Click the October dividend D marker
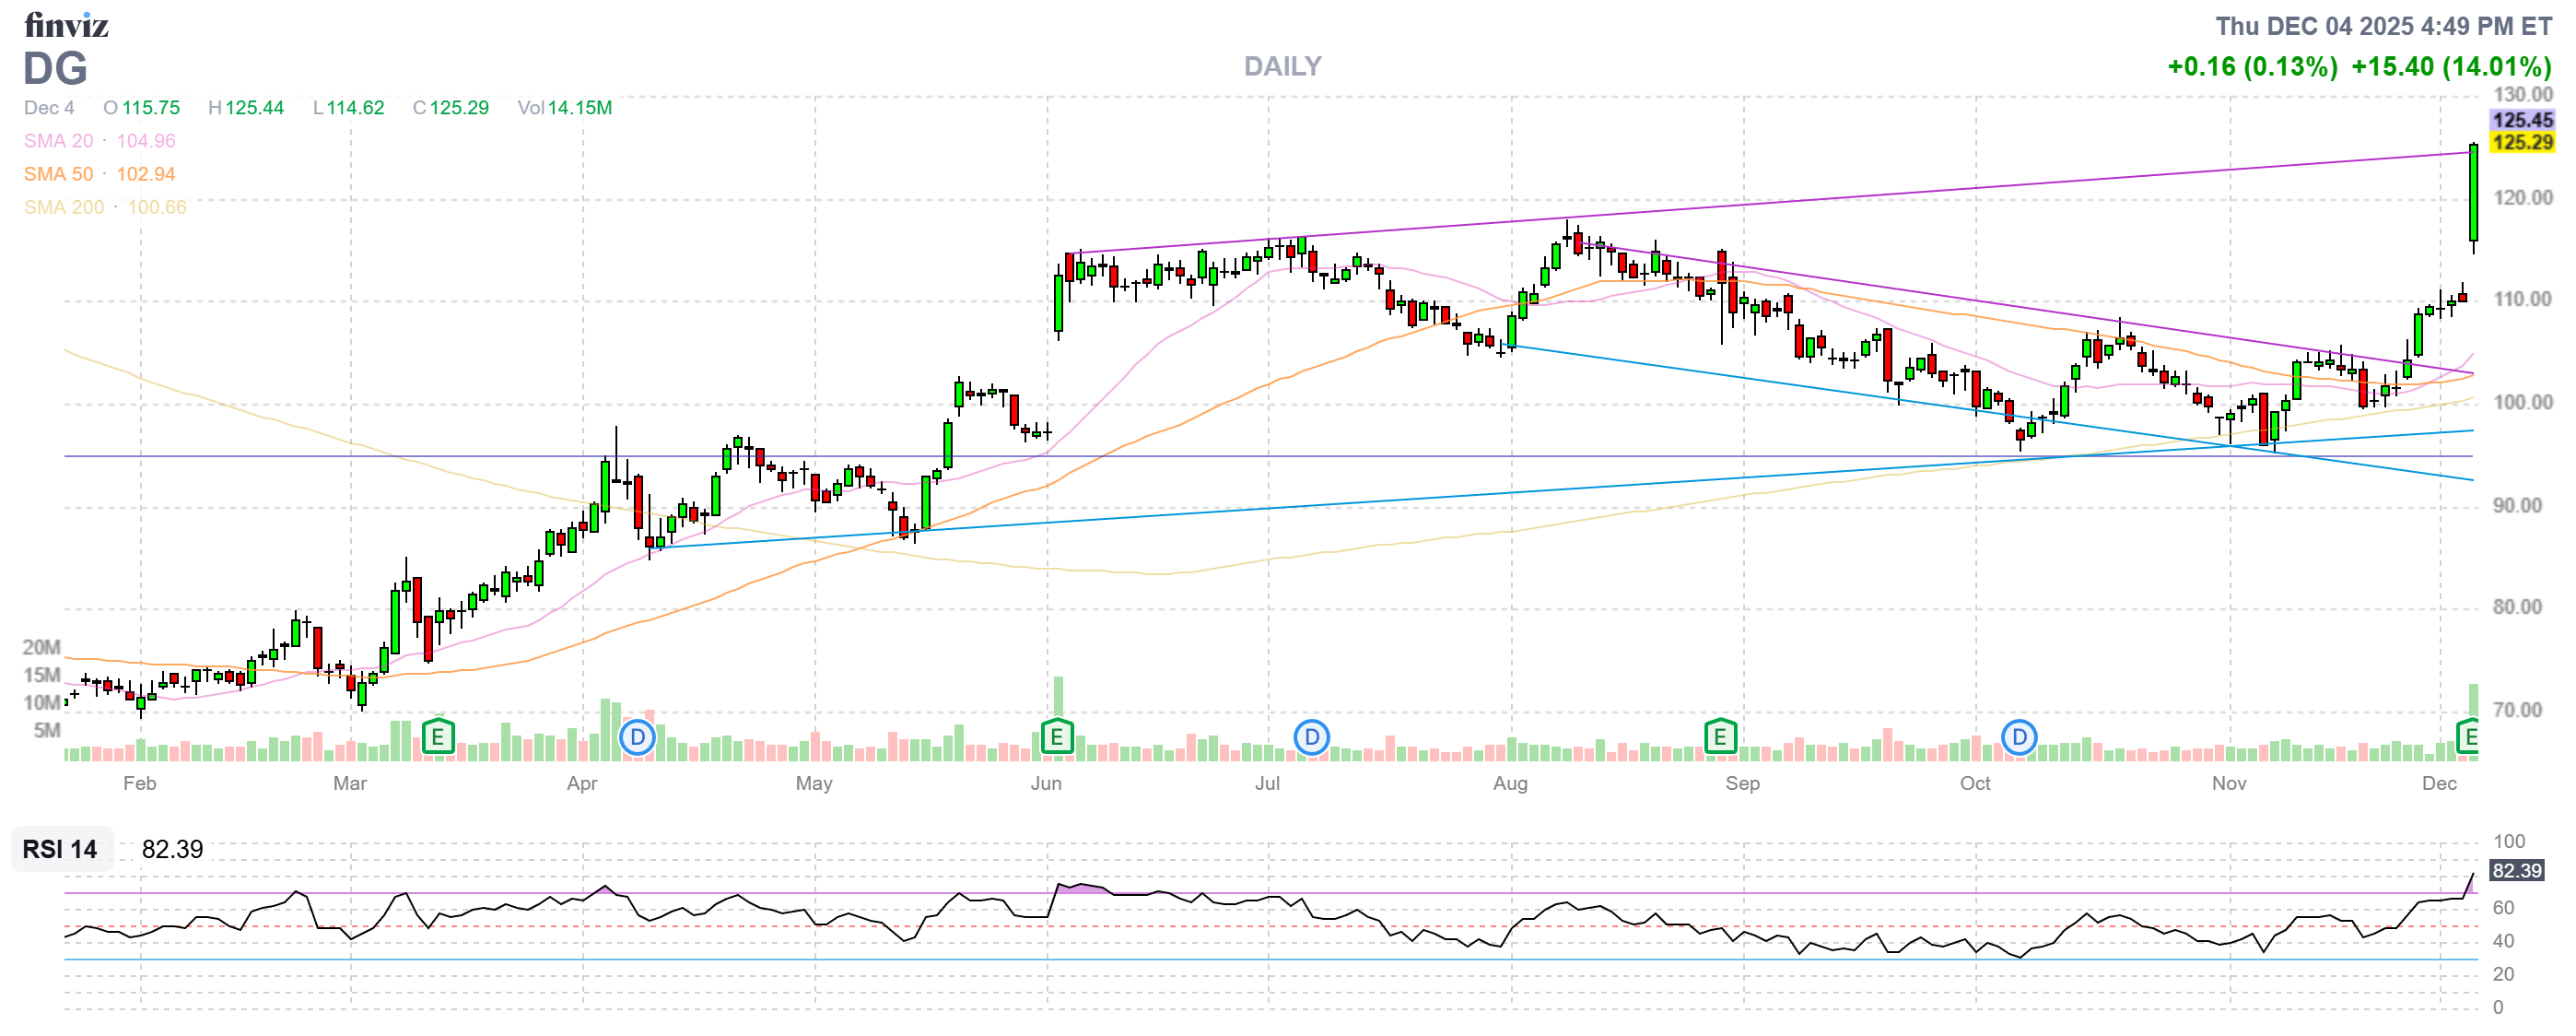The image size is (2576, 1036). tap(2019, 738)
